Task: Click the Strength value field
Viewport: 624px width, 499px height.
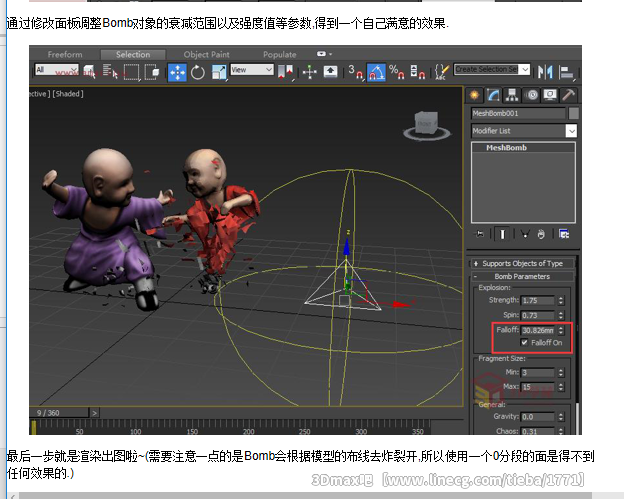Action: [x=538, y=300]
